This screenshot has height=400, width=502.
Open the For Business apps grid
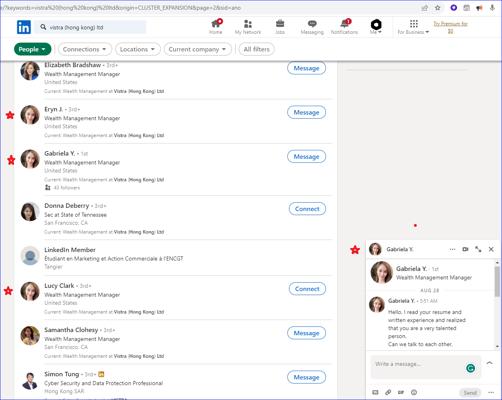click(414, 24)
